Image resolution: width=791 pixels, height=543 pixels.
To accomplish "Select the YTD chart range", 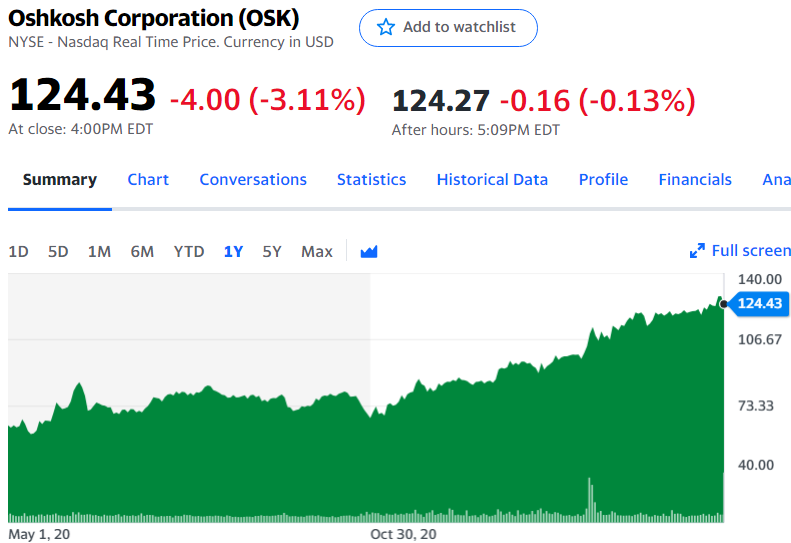I will point(189,251).
